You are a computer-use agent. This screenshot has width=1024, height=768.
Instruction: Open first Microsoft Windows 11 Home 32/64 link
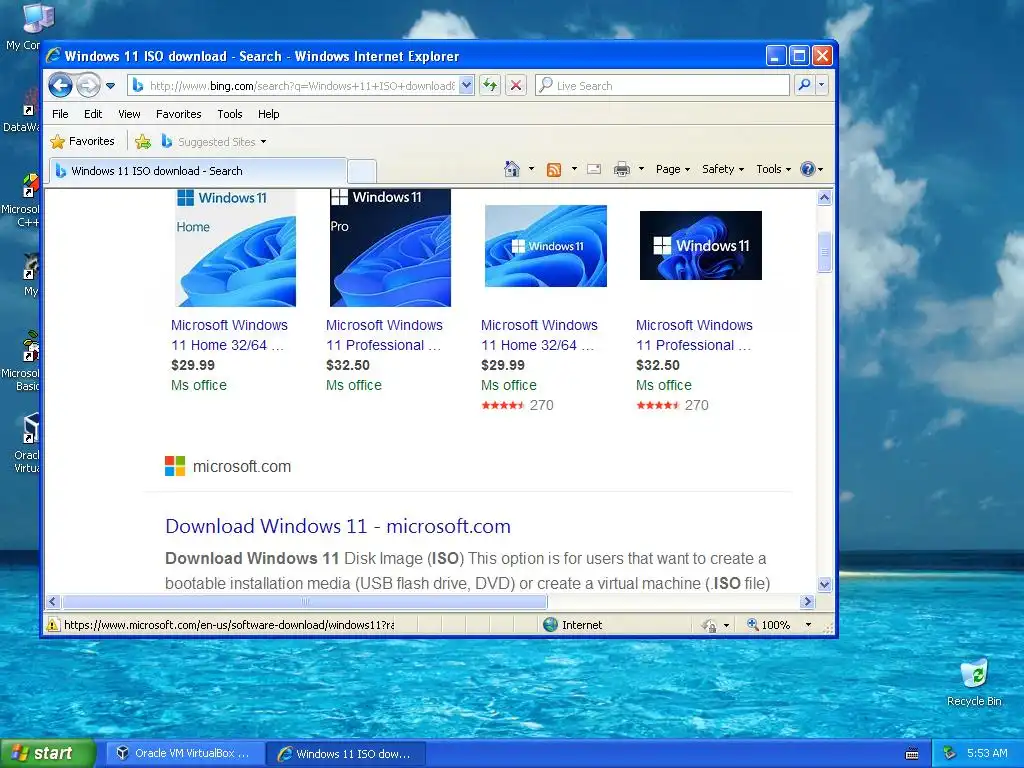point(229,335)
